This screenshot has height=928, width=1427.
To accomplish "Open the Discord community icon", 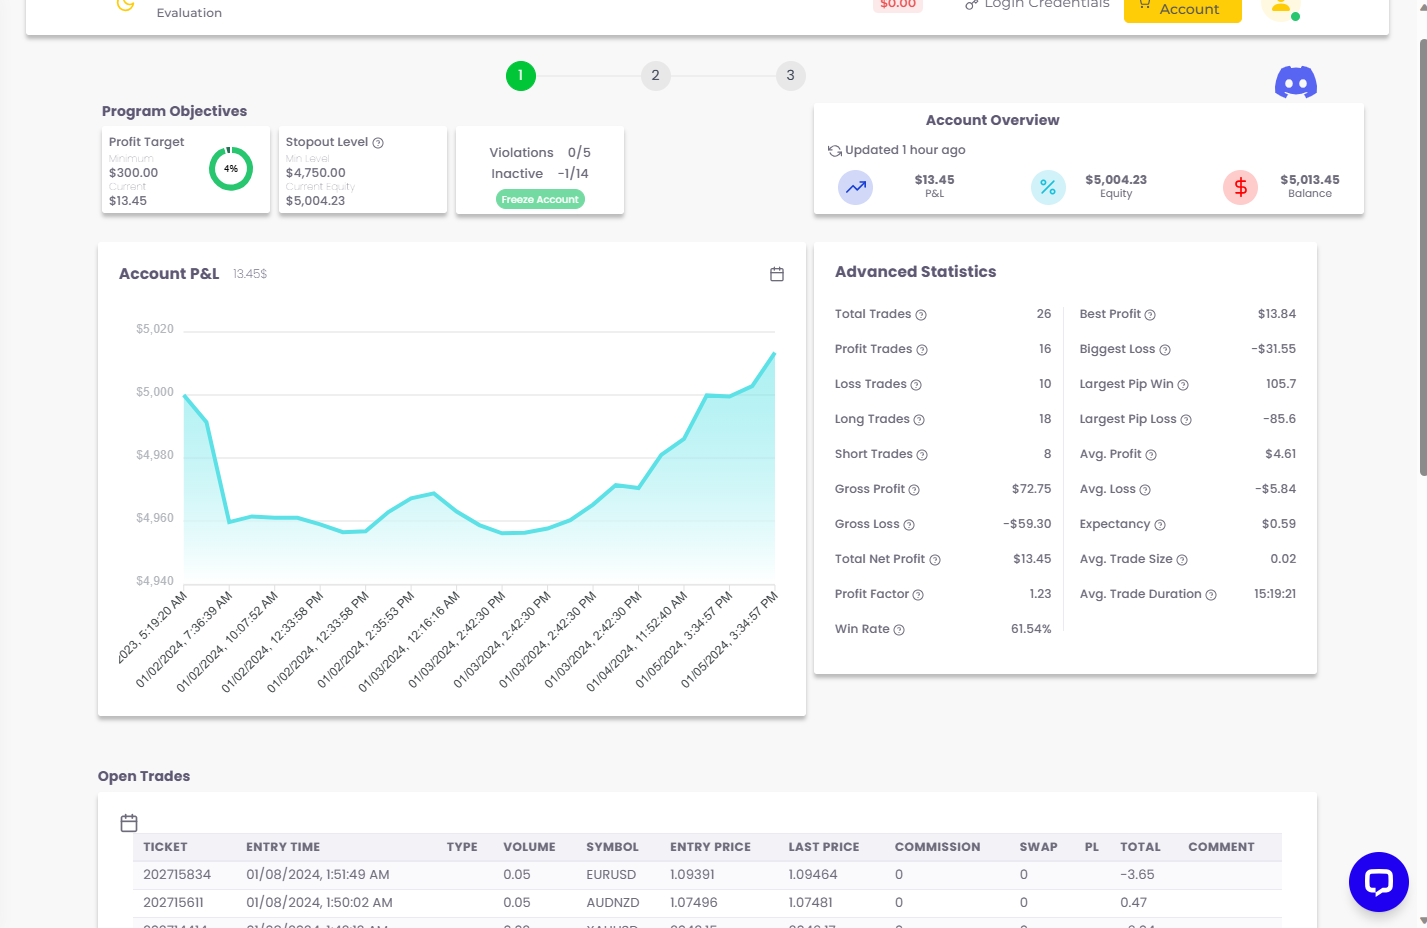I will coord(1295,82).
